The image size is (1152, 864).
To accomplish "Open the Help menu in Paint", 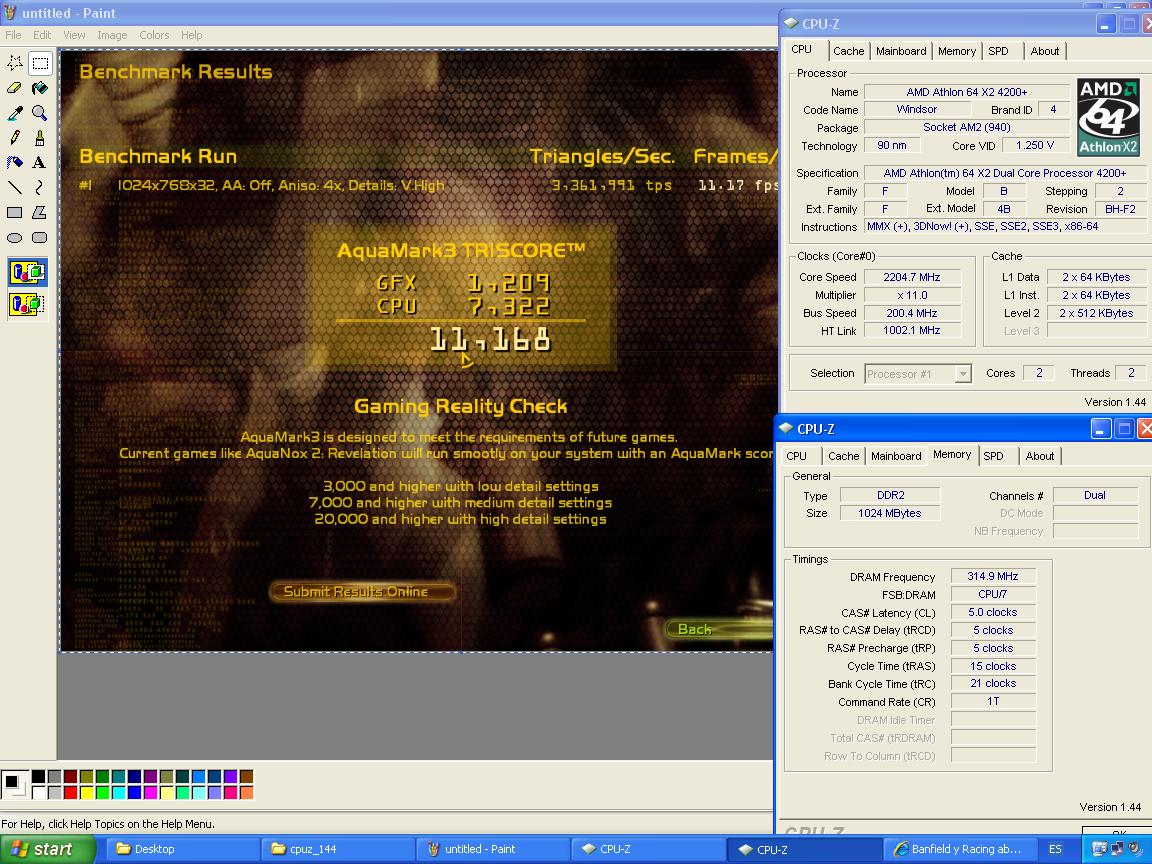I will tap(192, 35).
